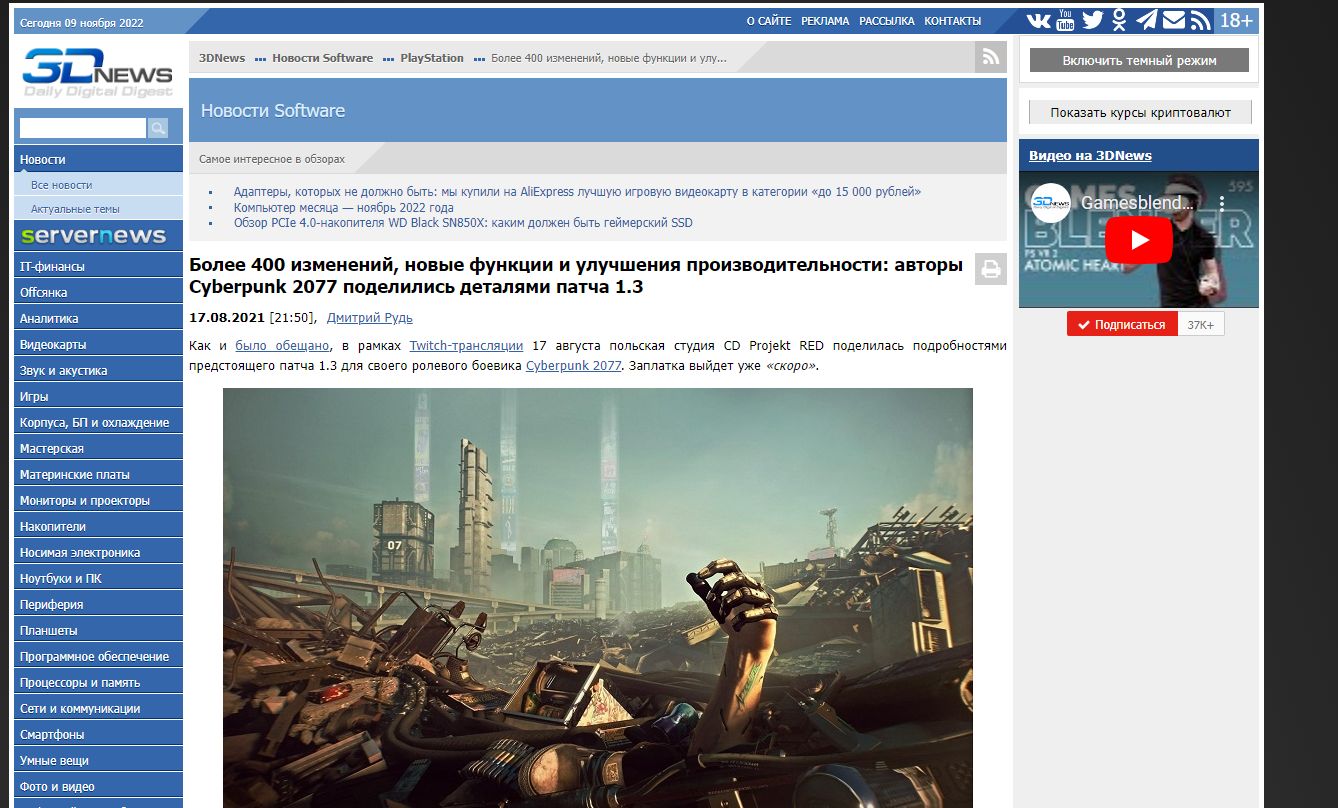Subscribe with the red Подписаться button
This screenshot has width=1338, height=808.
tap(1122, 324)
